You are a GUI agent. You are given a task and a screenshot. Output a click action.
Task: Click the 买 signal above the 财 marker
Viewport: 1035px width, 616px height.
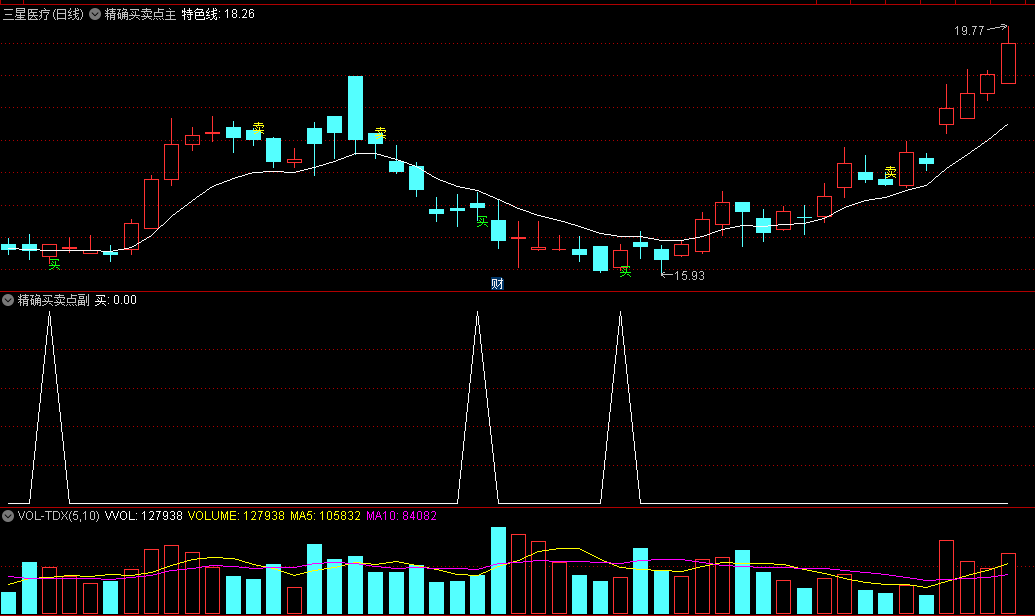click(x=483, y=221)
